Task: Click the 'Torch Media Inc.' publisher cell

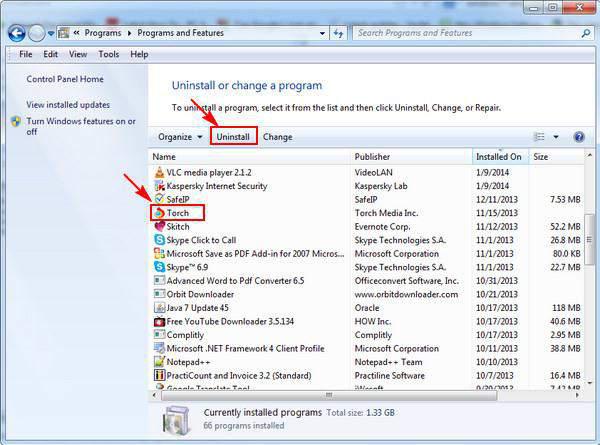Action: [386, 213]
